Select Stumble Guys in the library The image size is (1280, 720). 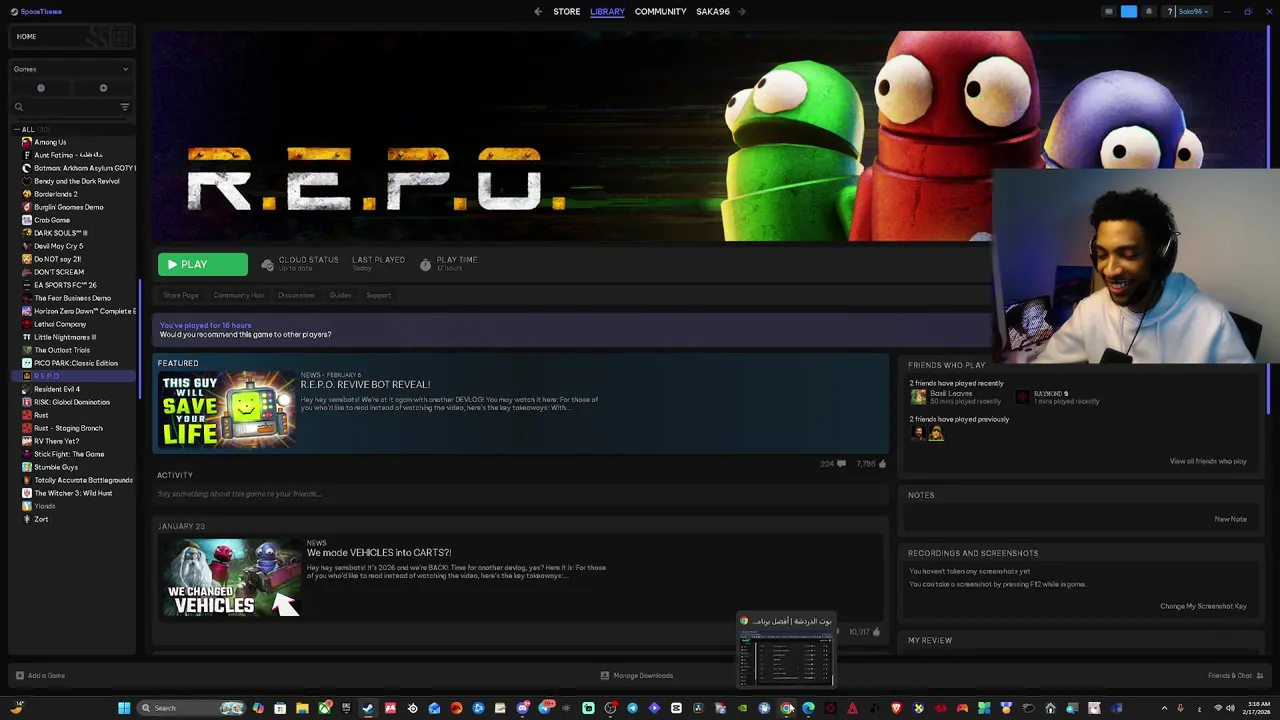click(x=56, y=467)
